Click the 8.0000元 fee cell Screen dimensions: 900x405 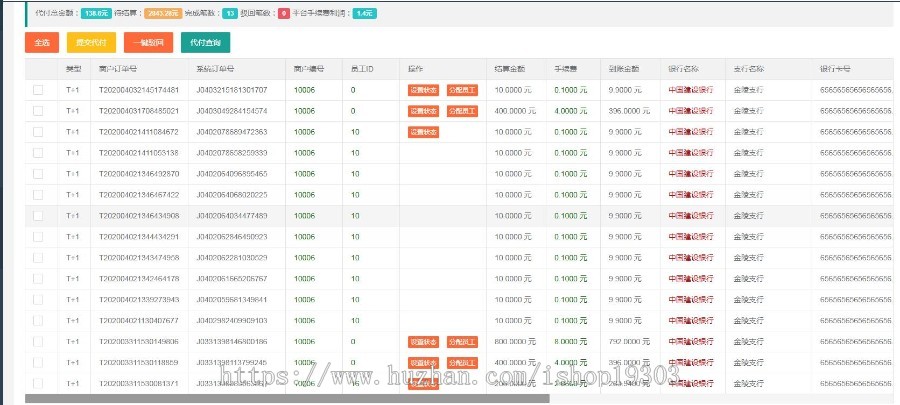(571, 342)
